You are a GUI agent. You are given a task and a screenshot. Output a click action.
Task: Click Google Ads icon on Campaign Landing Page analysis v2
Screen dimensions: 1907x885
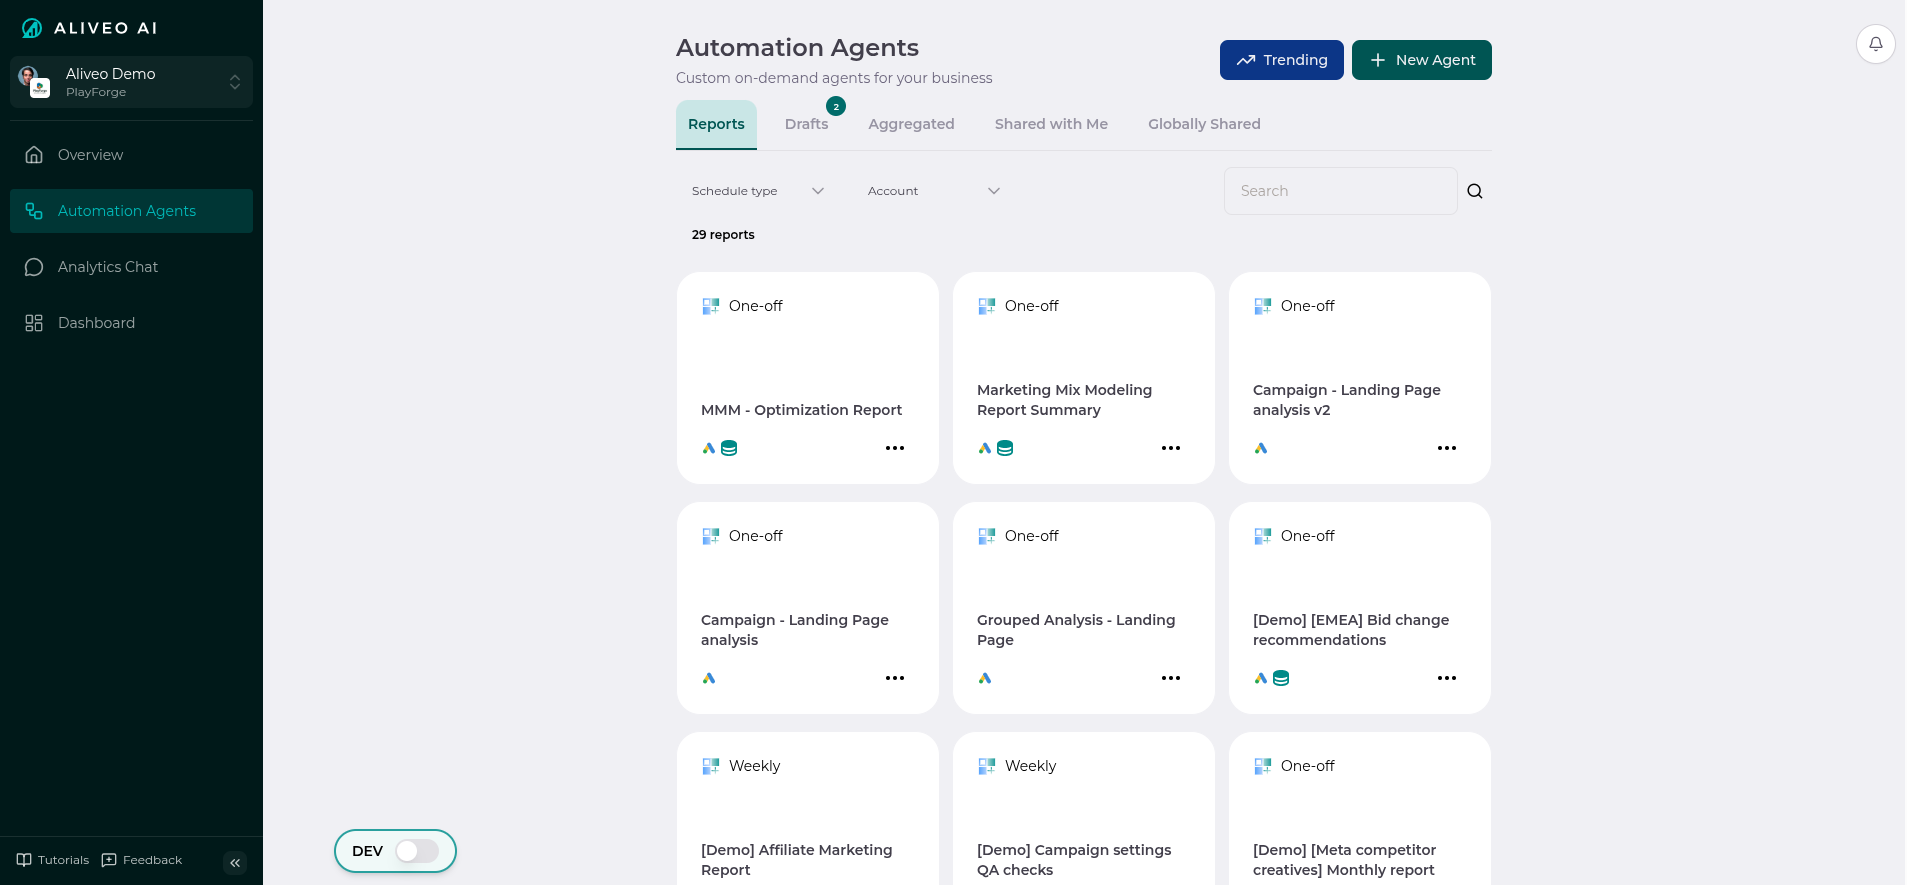(x=1261, y=448)
